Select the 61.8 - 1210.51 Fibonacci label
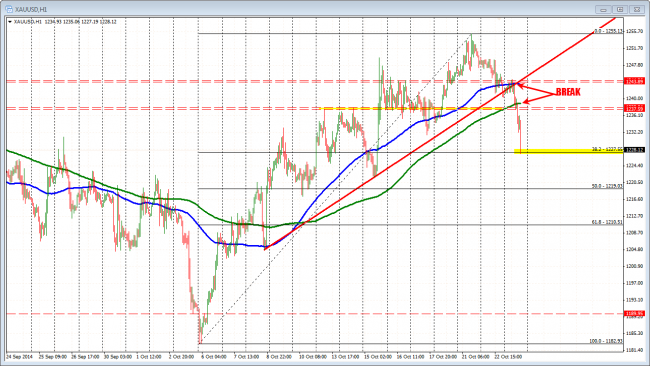Viewport: 650px width, 366px height. (607, 222)
